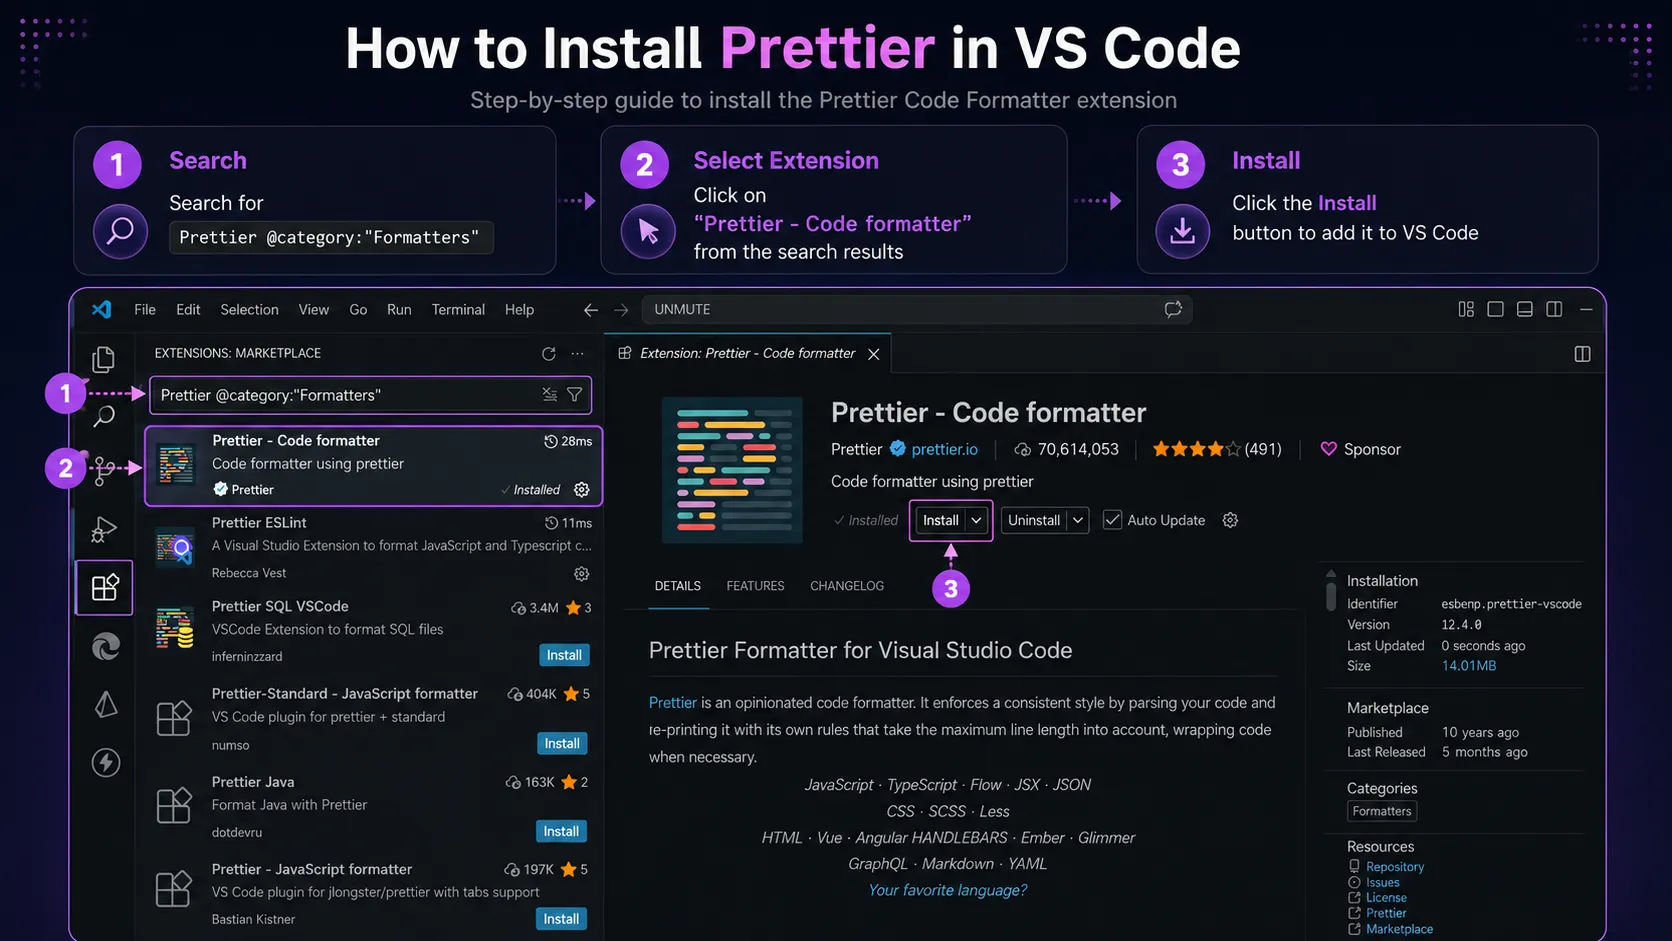Click the Sponsor link
Image resolution: width=1672 pixels, height=941 pixels.
click(1360, 449)
